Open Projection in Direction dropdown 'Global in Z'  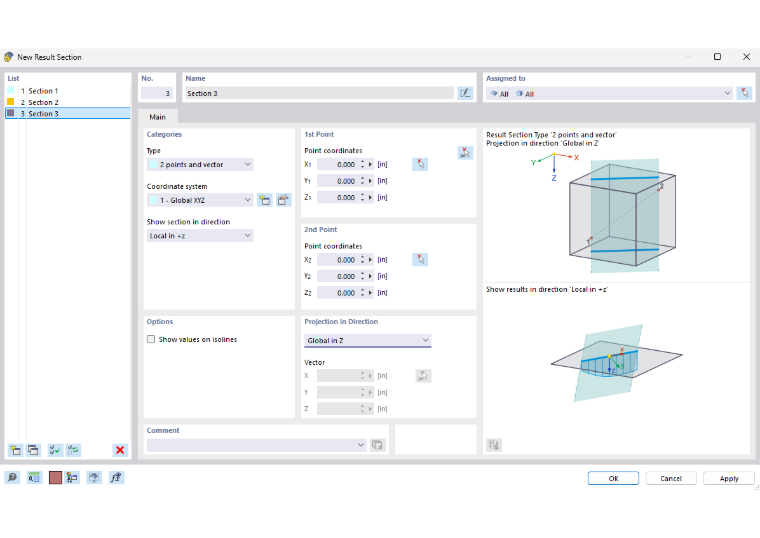click(x=367, y=340)
